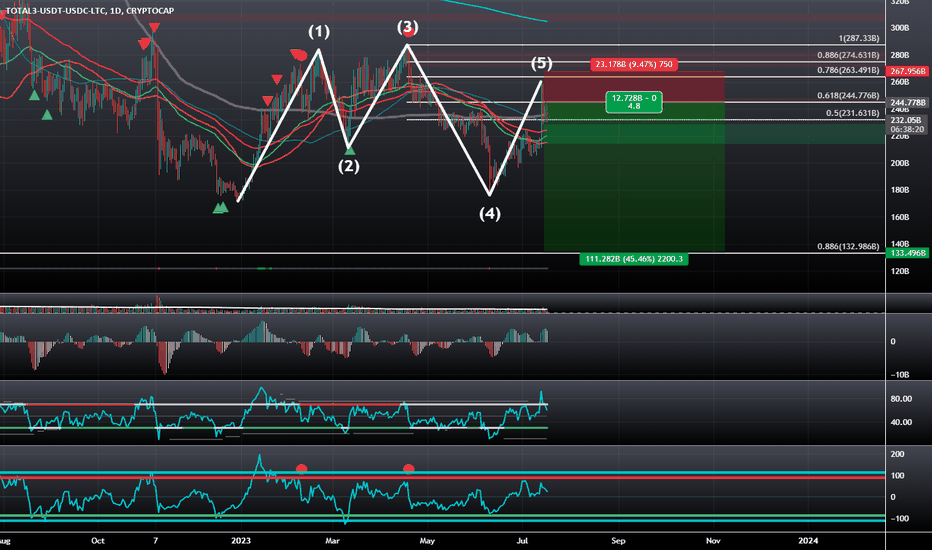
Task: Click the 244.778B price axis tag
Action: coord(908,102)
